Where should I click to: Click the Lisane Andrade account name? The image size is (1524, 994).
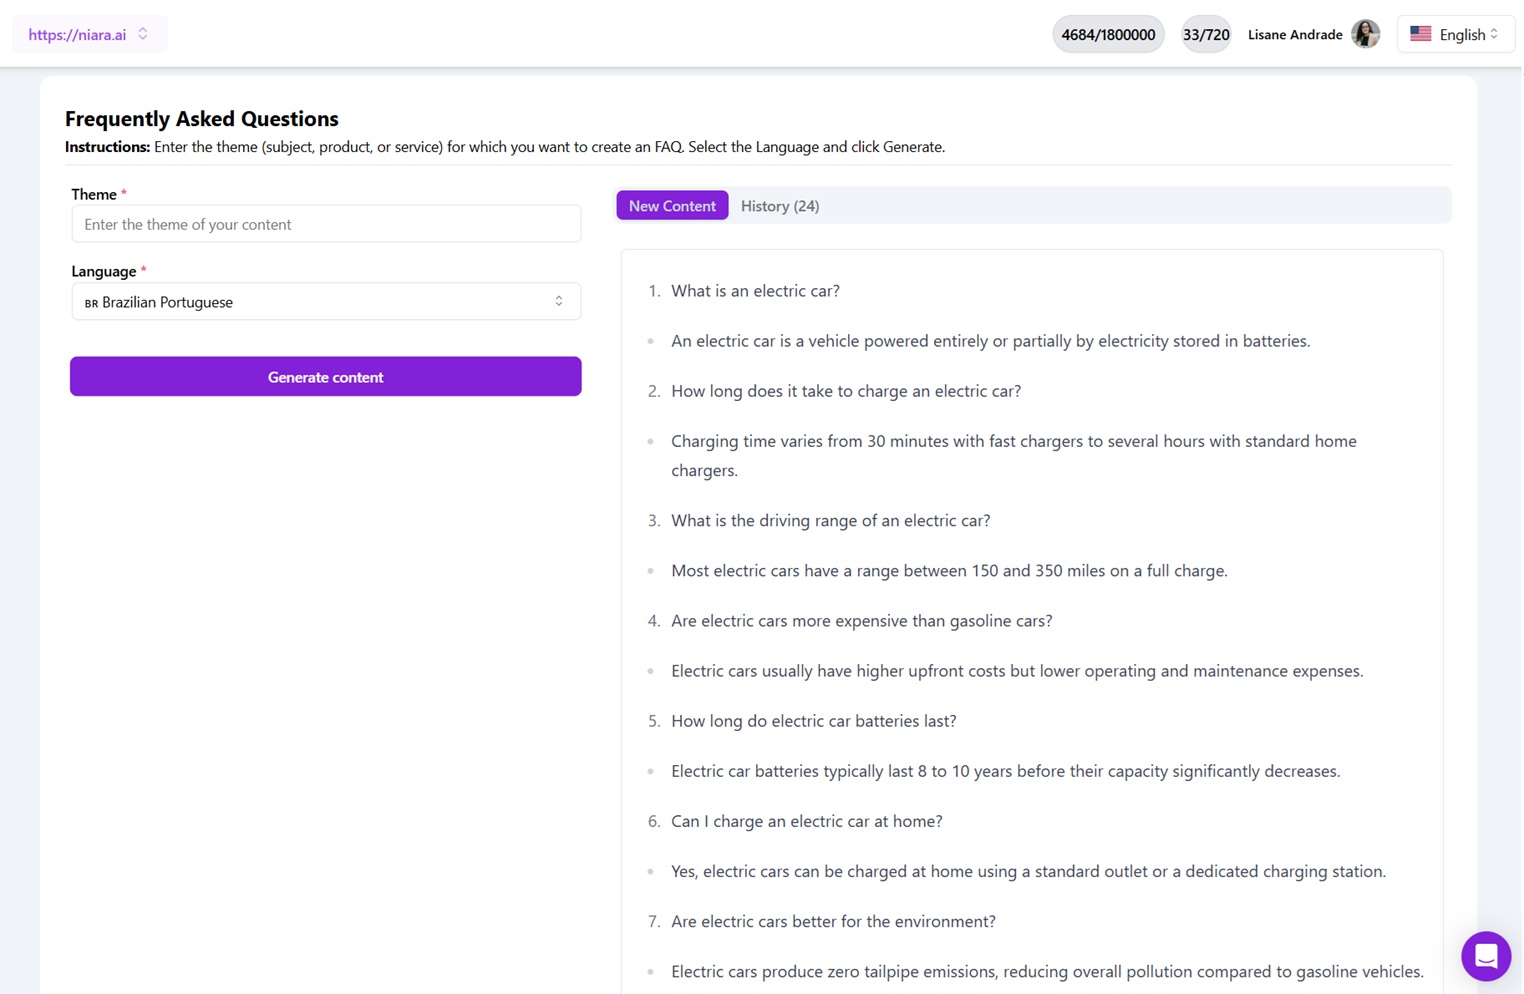click(x=1295, y=33)
